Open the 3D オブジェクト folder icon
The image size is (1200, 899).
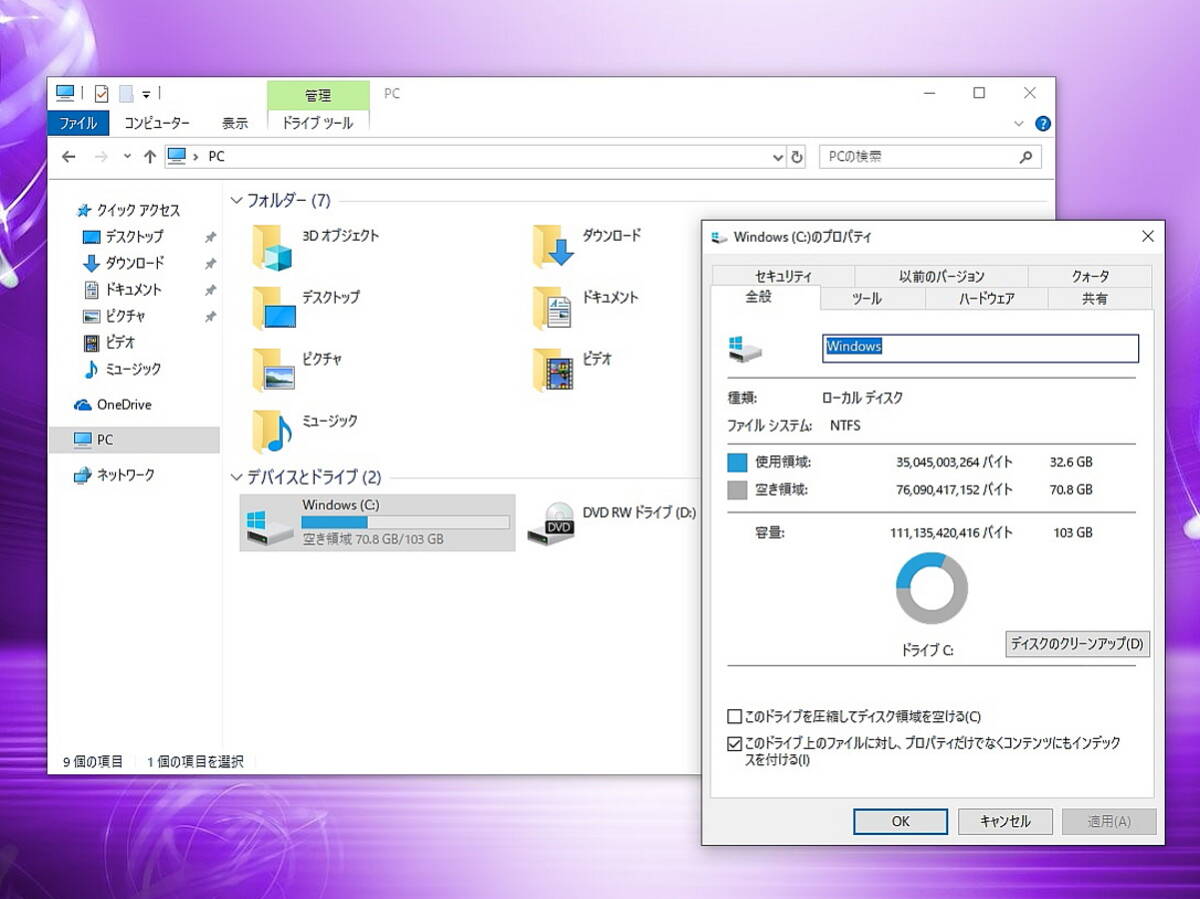(x=272, y=247)
